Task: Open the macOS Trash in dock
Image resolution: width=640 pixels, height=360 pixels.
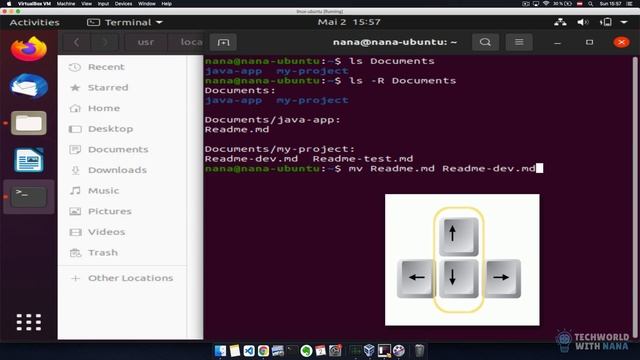Action: click(x=419, y=350)
